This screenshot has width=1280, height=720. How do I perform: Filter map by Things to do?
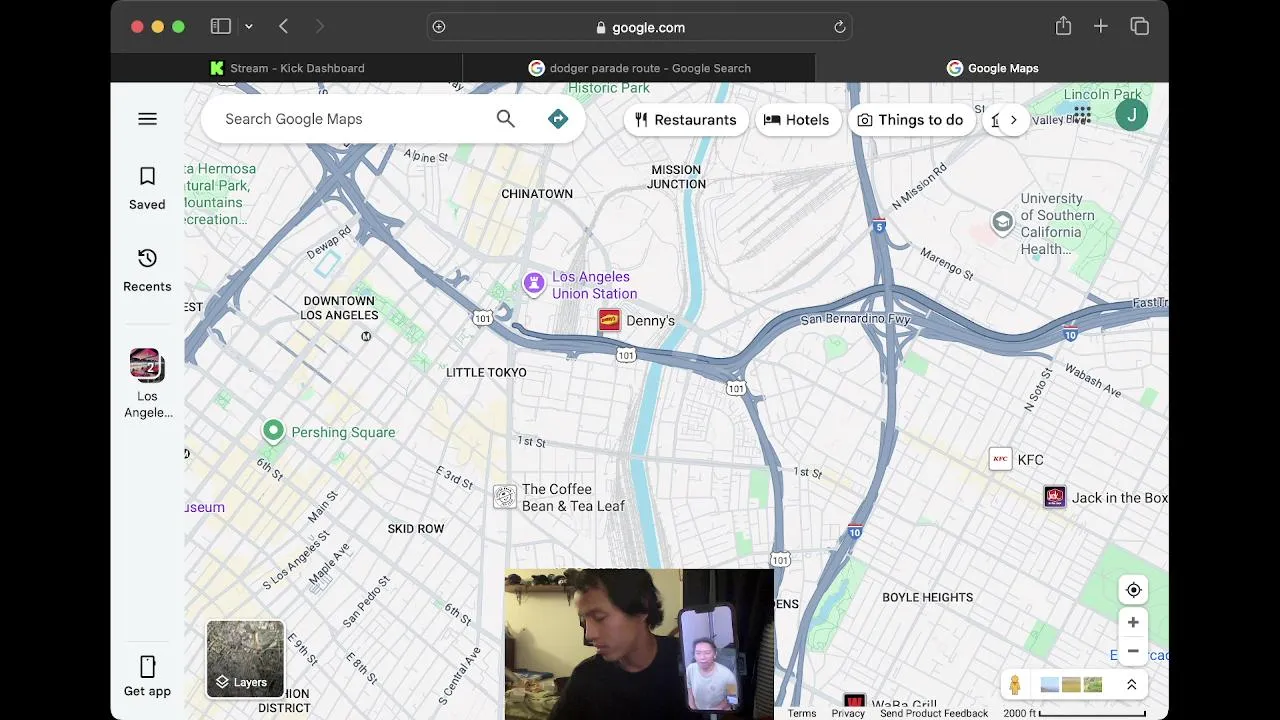click(x=911, y=120)
